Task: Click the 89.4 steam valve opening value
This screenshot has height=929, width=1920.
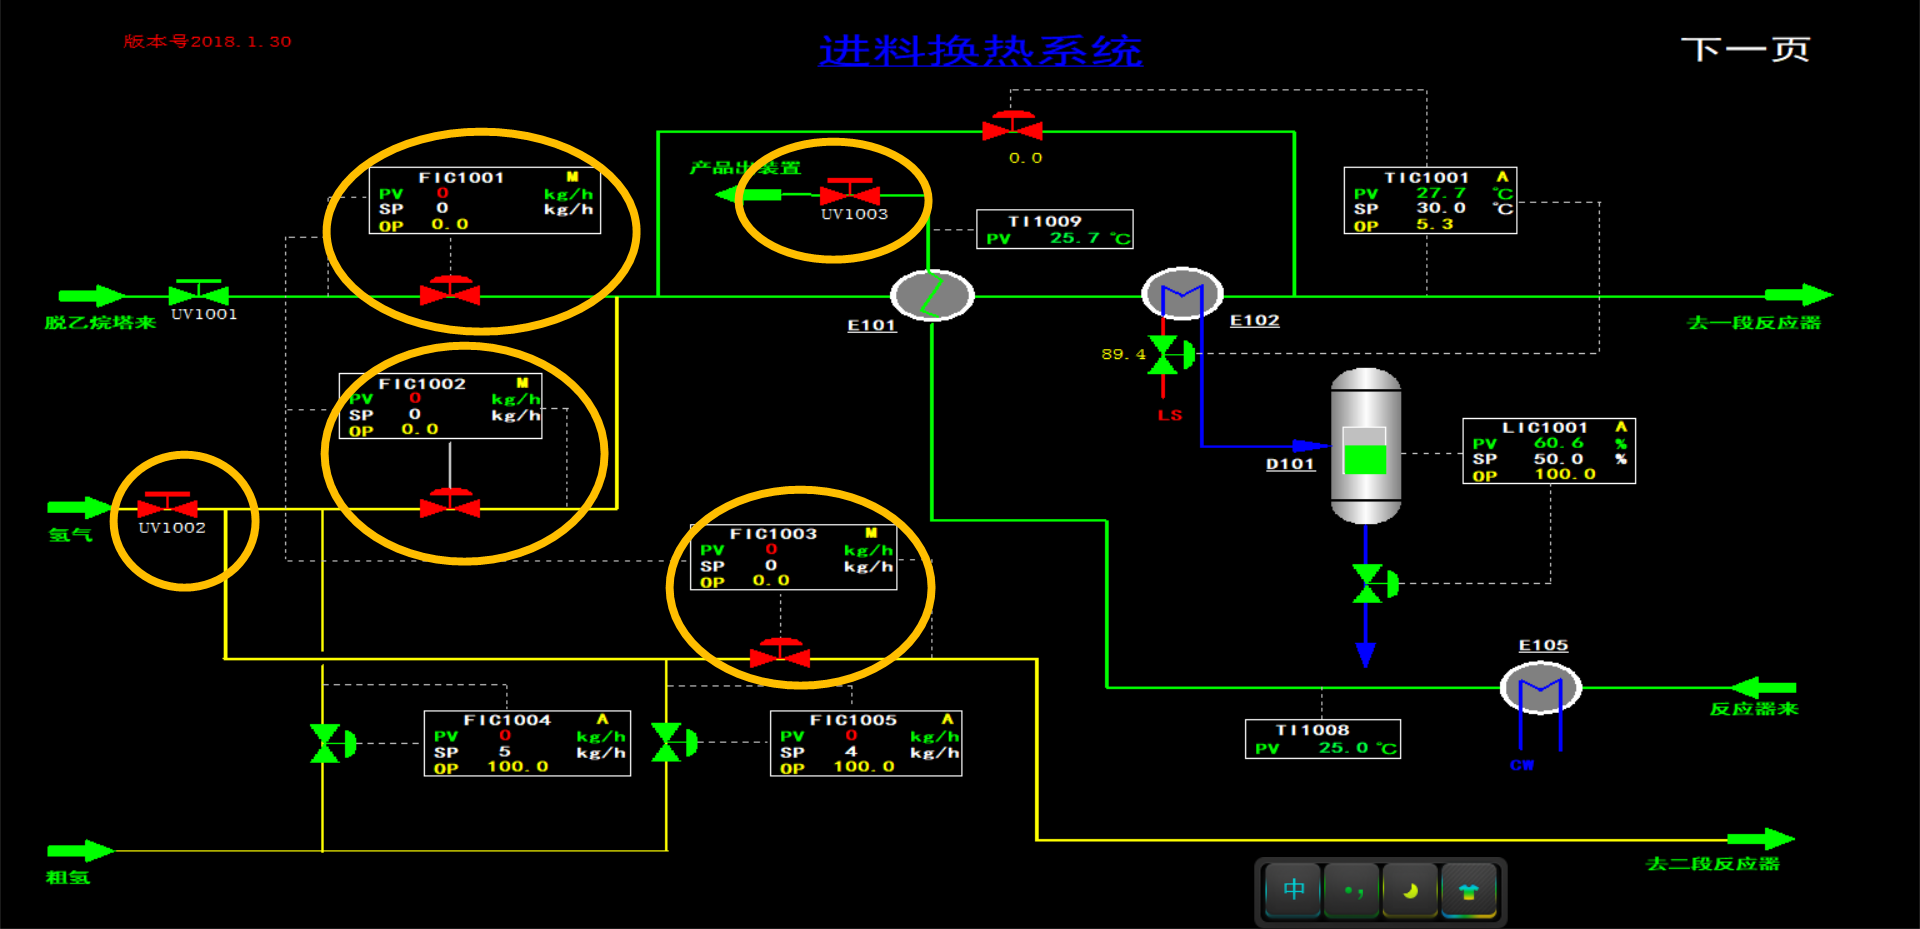Action: [x=1123, y=354]
